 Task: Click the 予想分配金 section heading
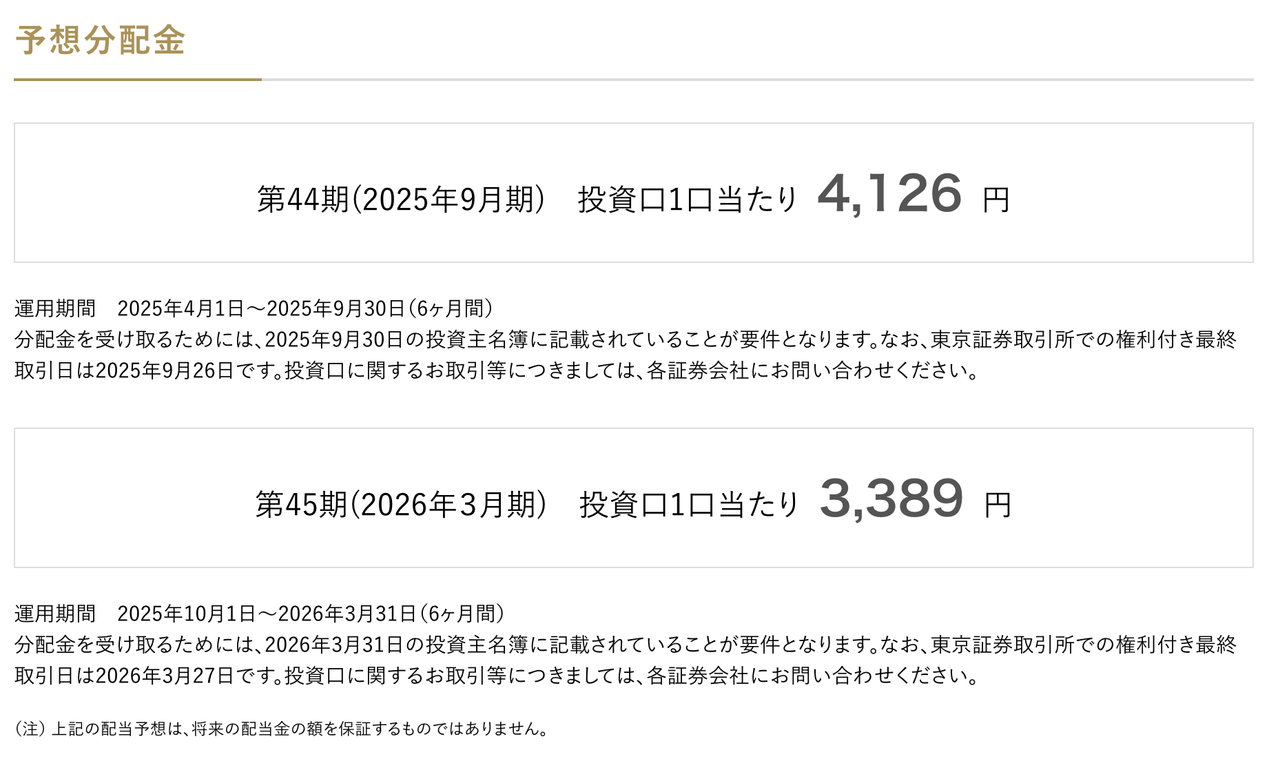point(100,40)
